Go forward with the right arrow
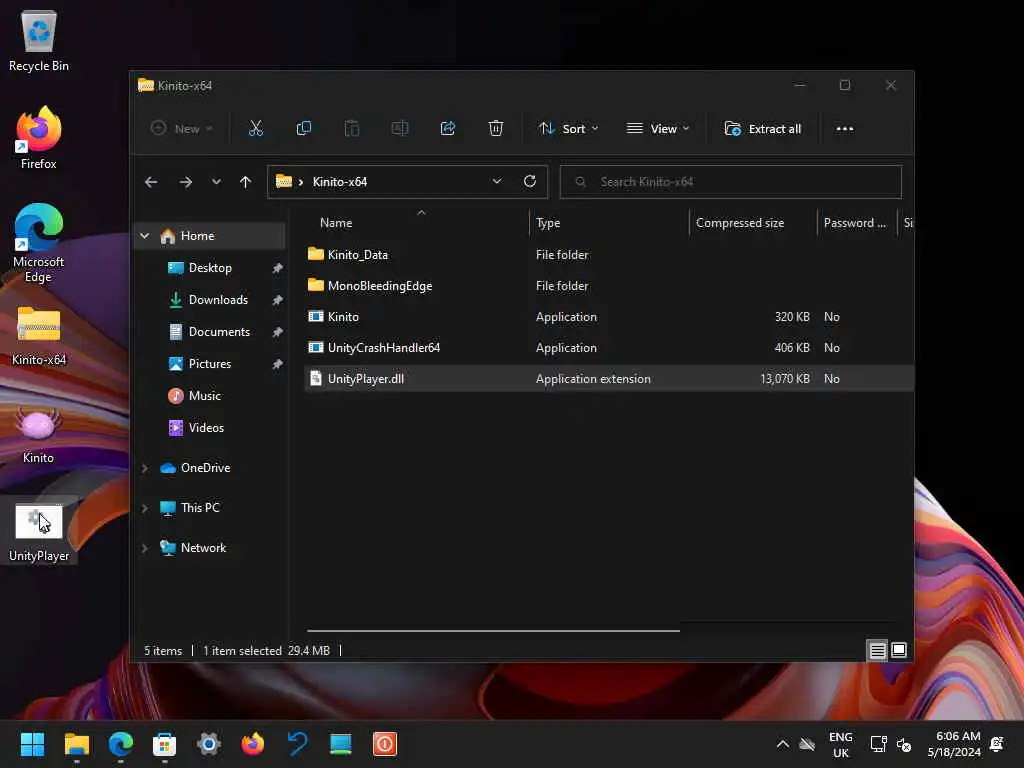Screen dimensions: 1024x768 [185, 182]
